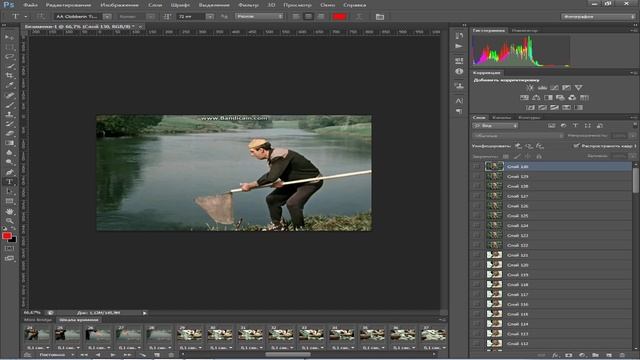
Task: Add a Levels adjustment
Action: [542, 88]
